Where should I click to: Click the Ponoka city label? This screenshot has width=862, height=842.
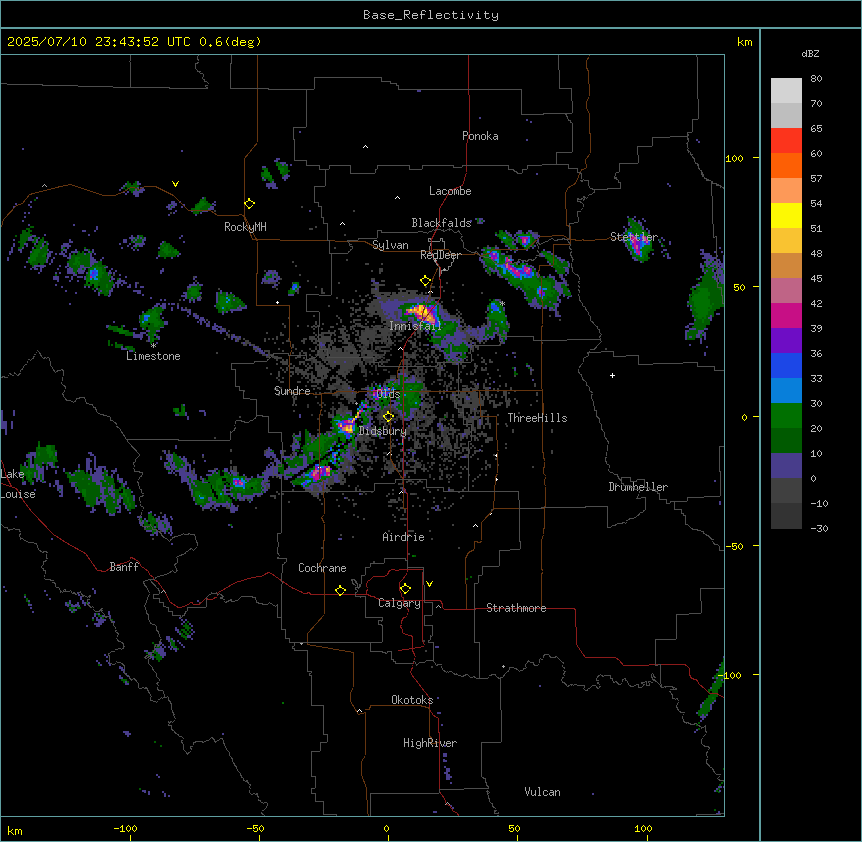pos(480,136)
